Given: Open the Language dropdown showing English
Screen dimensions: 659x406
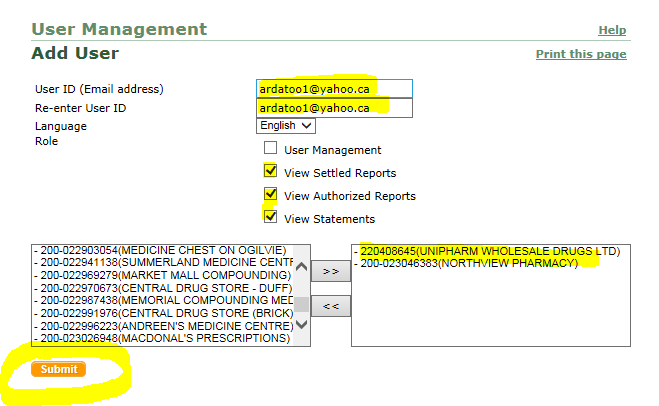Looking at the screenshot, I should click(x=286, y=126).
